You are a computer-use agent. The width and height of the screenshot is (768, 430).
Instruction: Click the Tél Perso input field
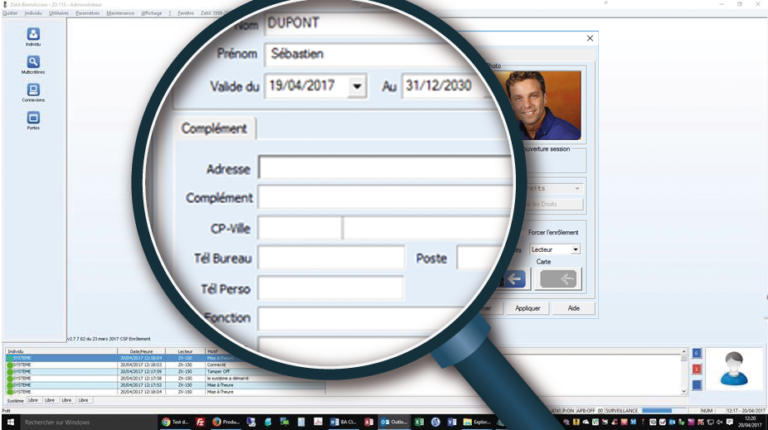pyautogui.click(x=331, y=288)
